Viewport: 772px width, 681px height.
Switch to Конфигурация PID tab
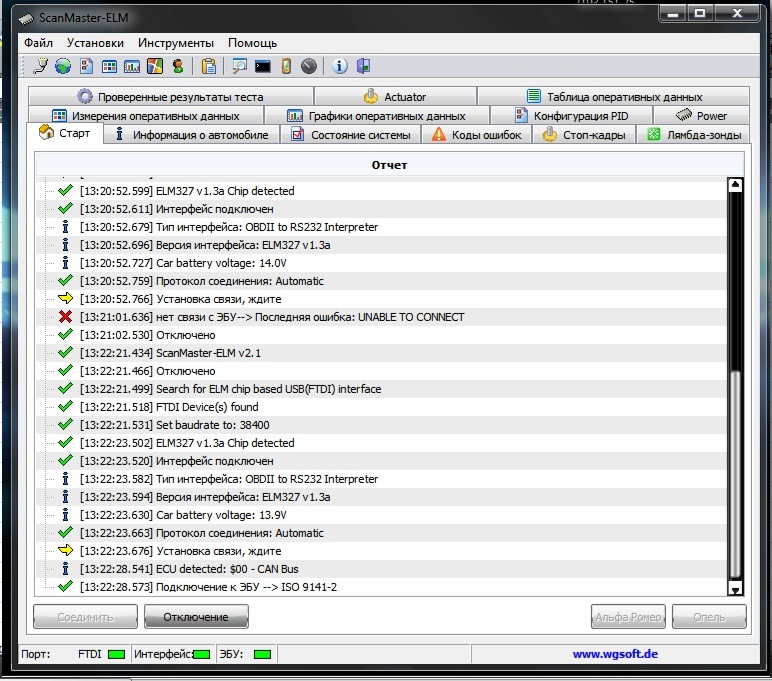[571, 116]
